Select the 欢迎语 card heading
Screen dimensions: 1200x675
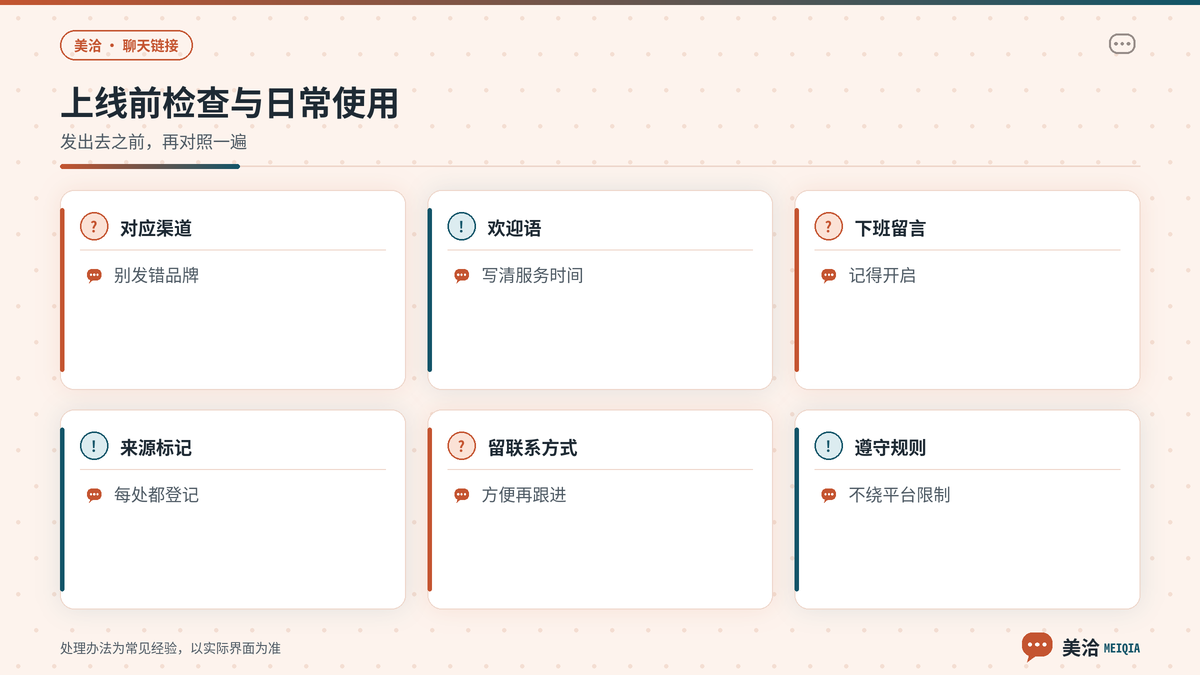pos(514,228)
